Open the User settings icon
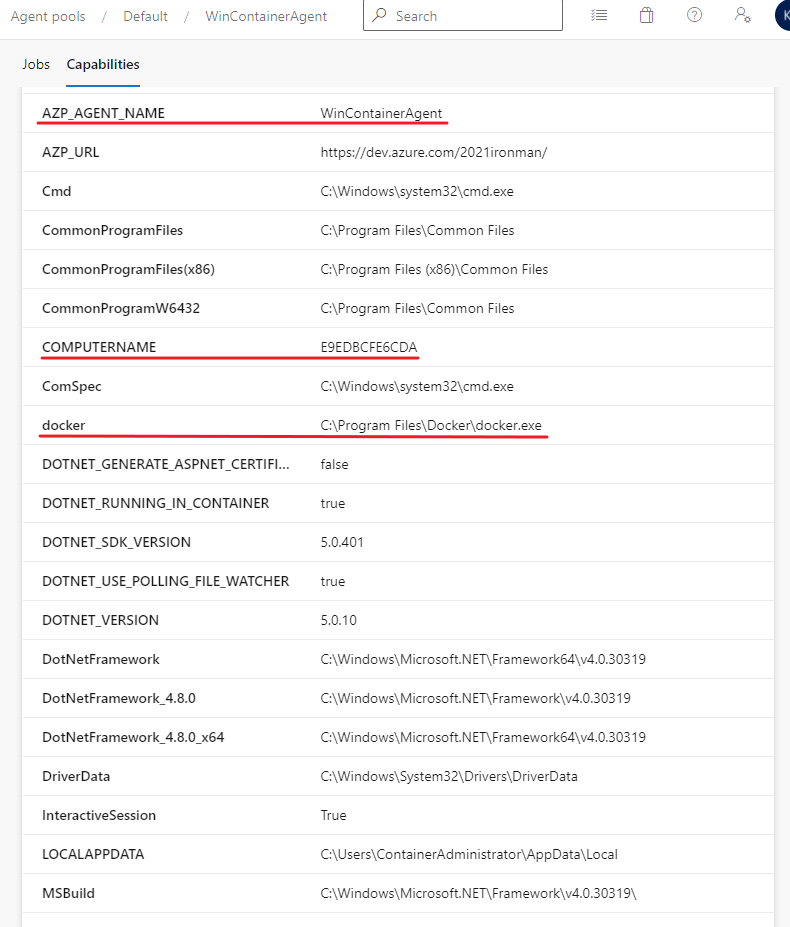The width and height of the screenshot is (790, 927). 742,15
